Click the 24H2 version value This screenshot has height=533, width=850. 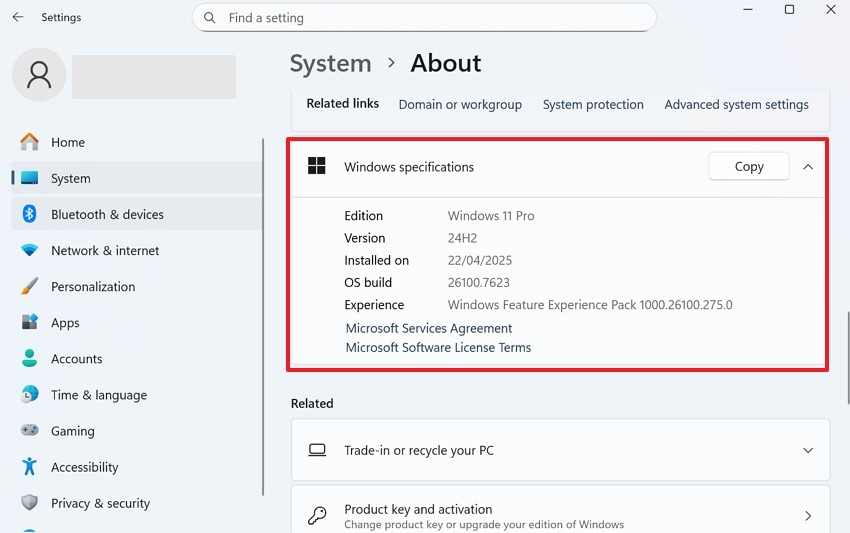pos(462,238)
